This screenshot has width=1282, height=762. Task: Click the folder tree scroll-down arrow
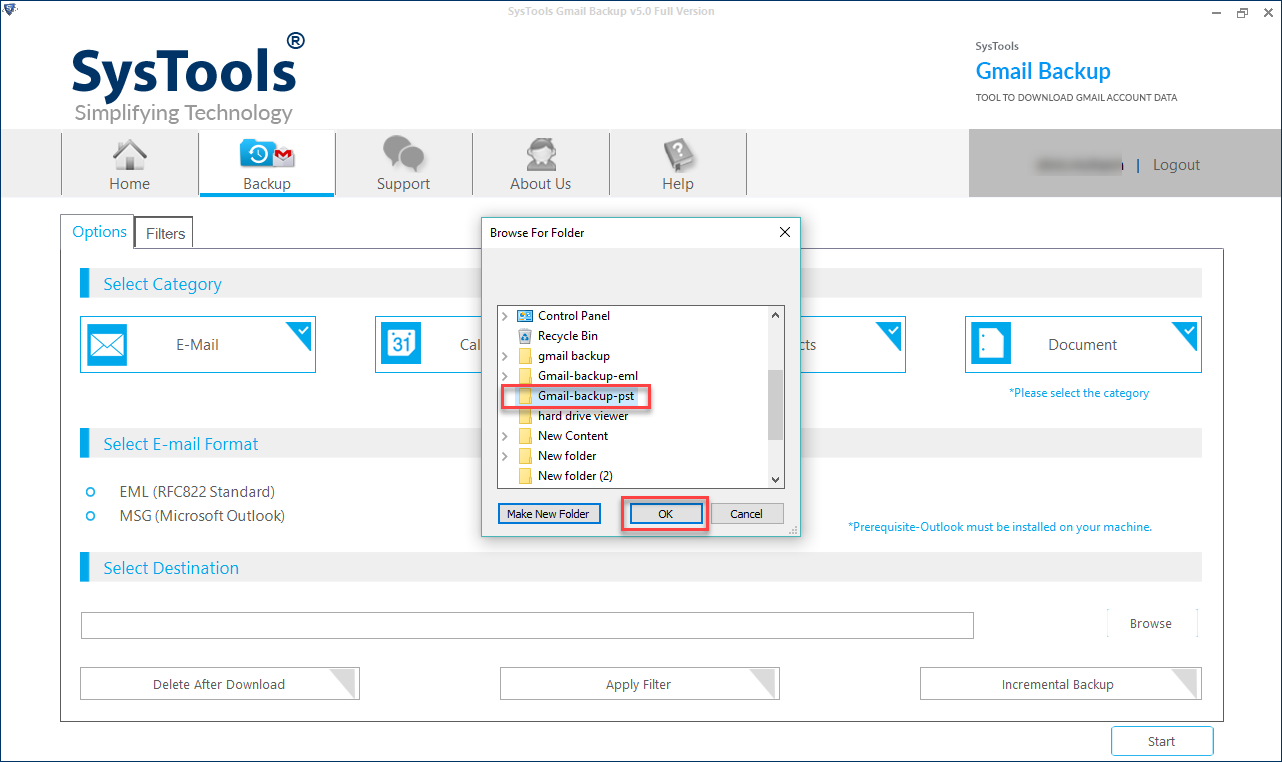coord(775,479)
